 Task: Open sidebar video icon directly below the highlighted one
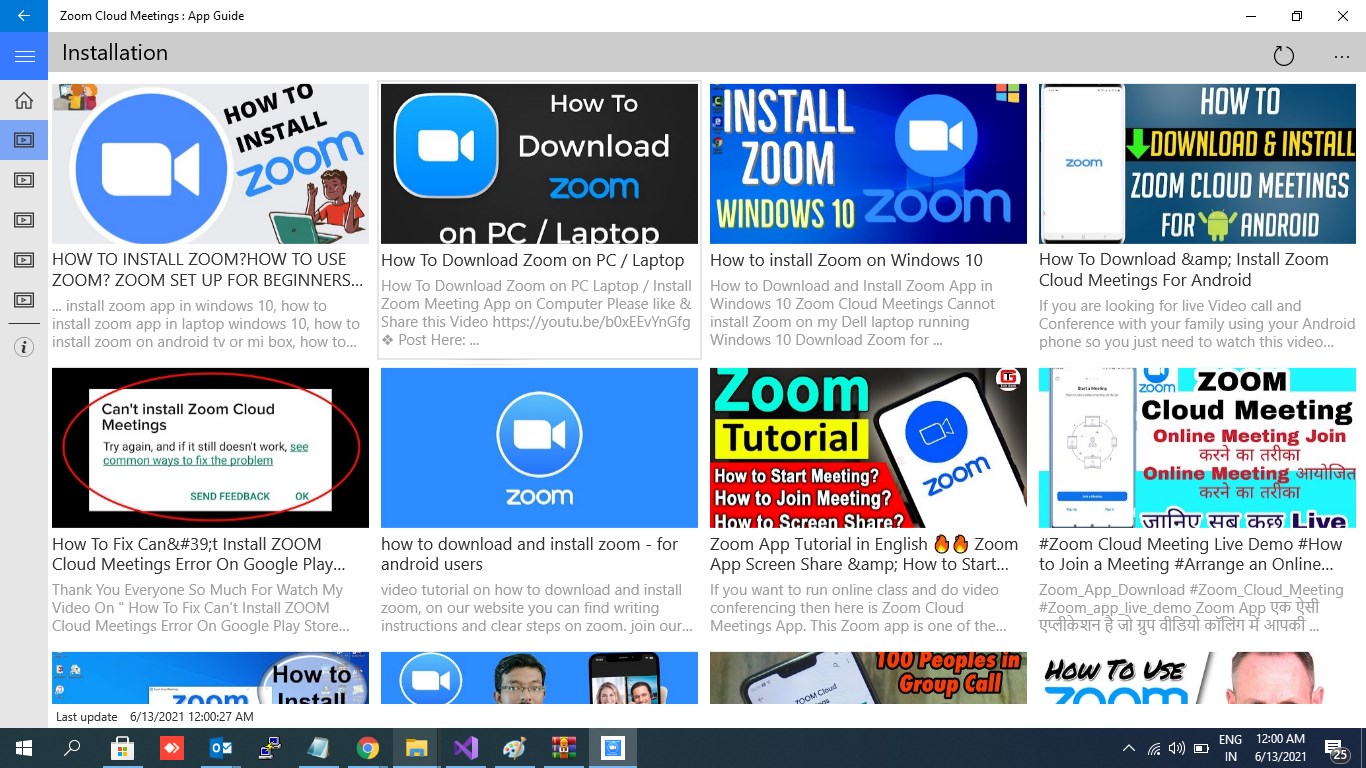(24, 180)
